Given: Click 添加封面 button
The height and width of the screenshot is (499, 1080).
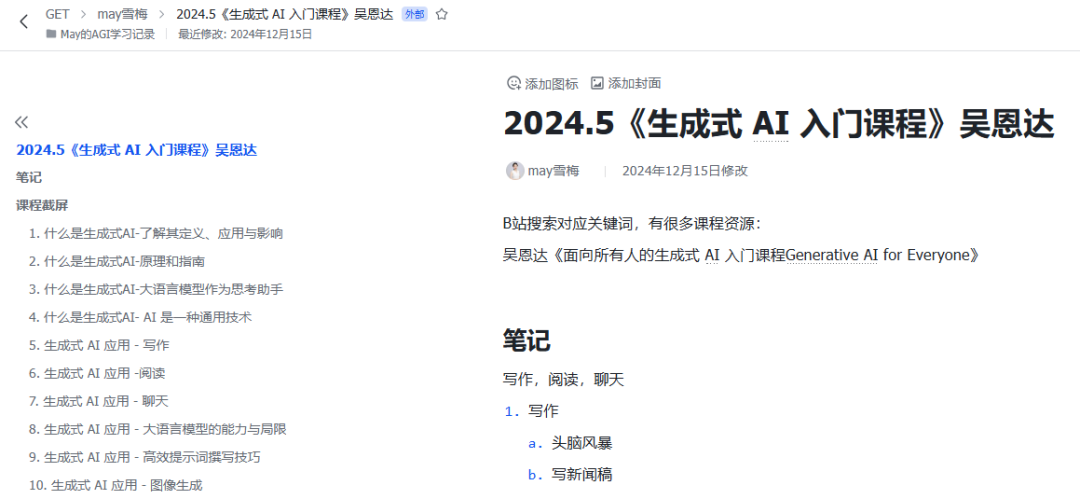Looking at the screenshot, I should 626,83.
